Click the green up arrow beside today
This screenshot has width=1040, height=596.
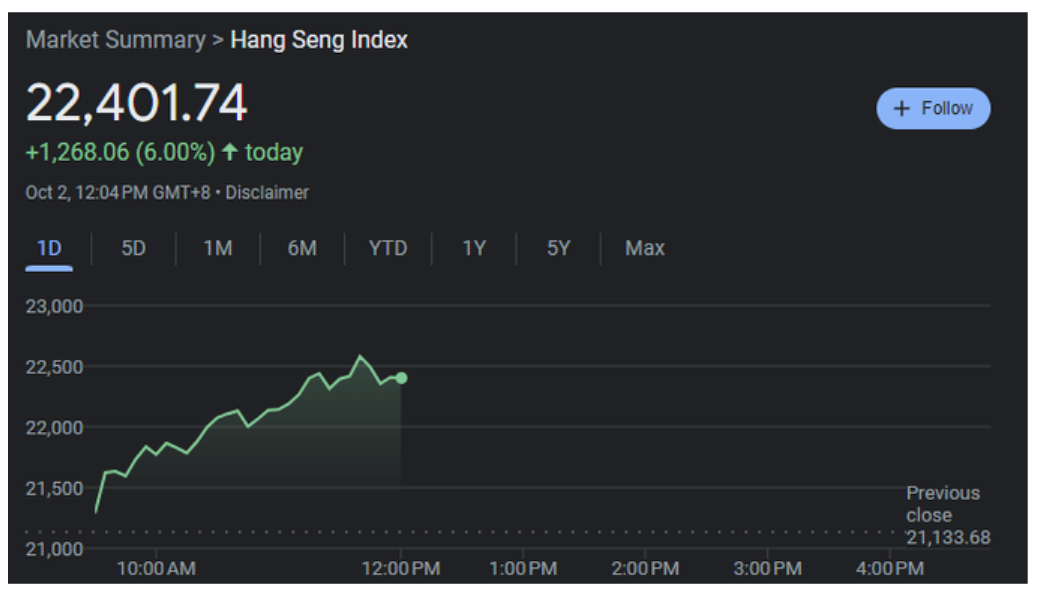point(229,152)
